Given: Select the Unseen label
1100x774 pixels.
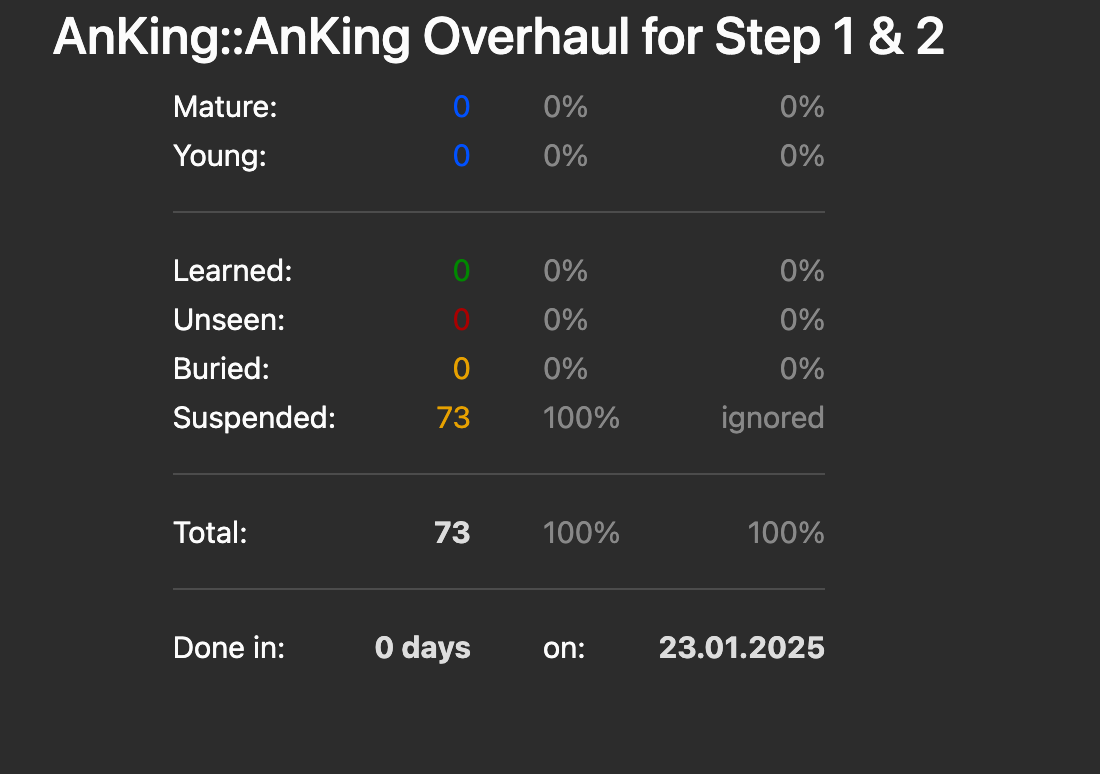Looking at the screenshot, I should (x=229, y=320).
